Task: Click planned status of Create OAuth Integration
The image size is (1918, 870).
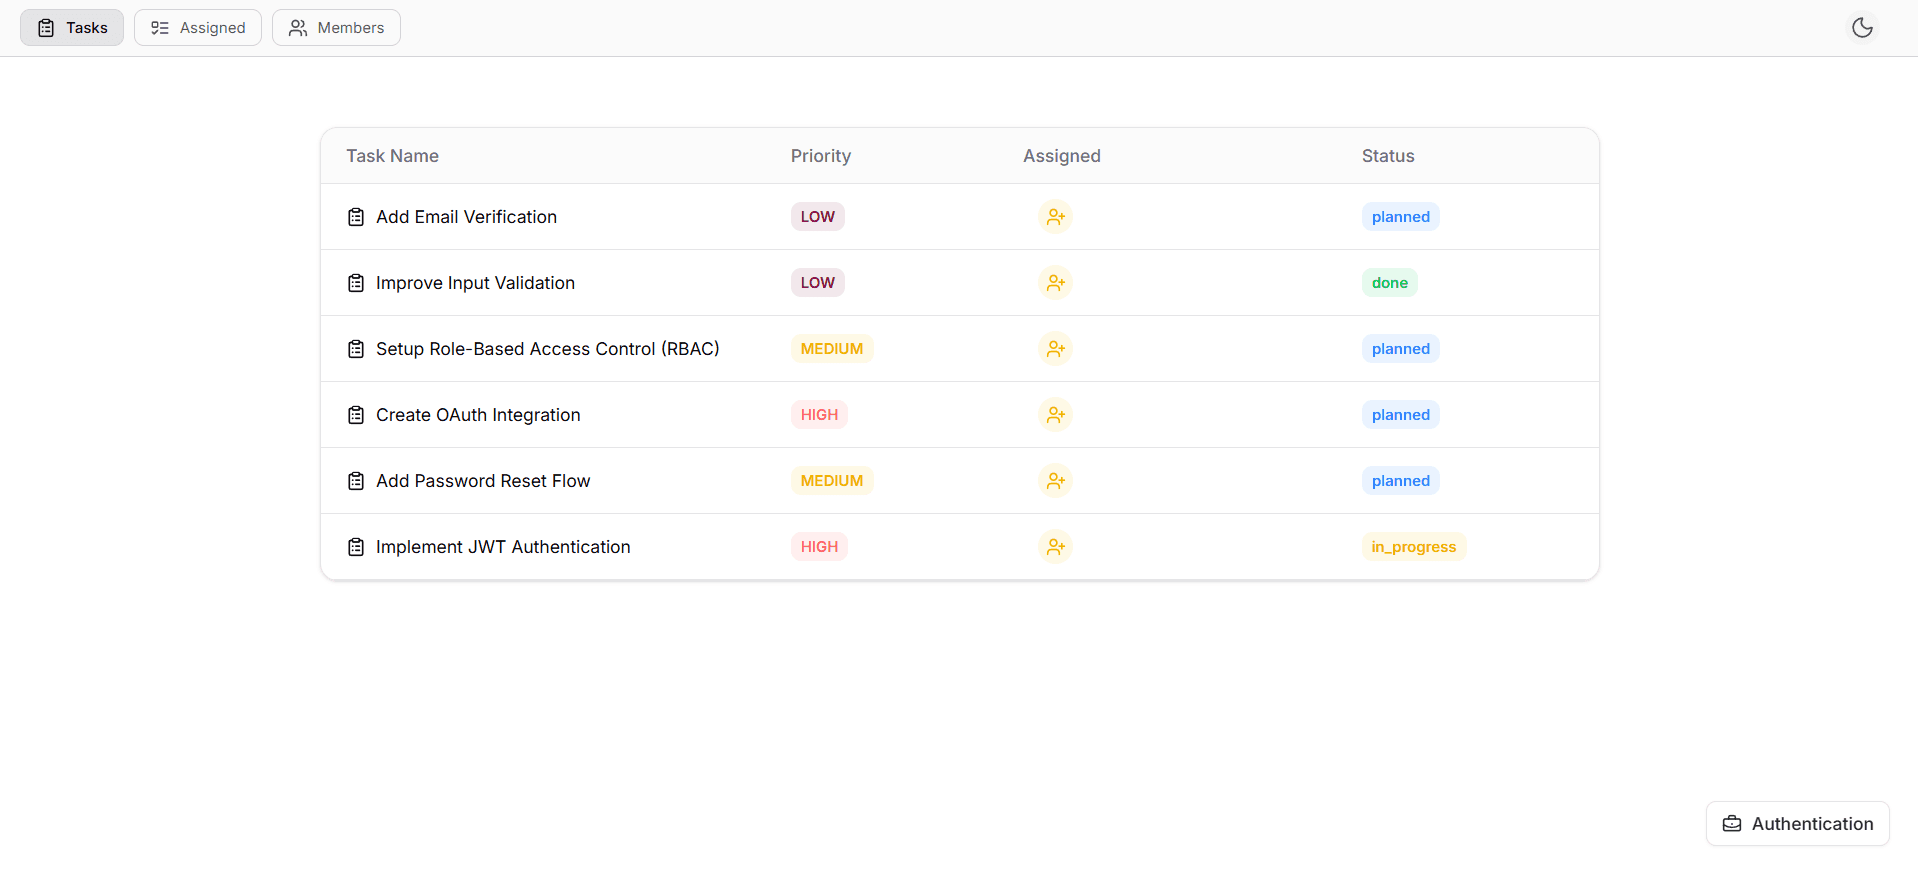Action: 1401,415
